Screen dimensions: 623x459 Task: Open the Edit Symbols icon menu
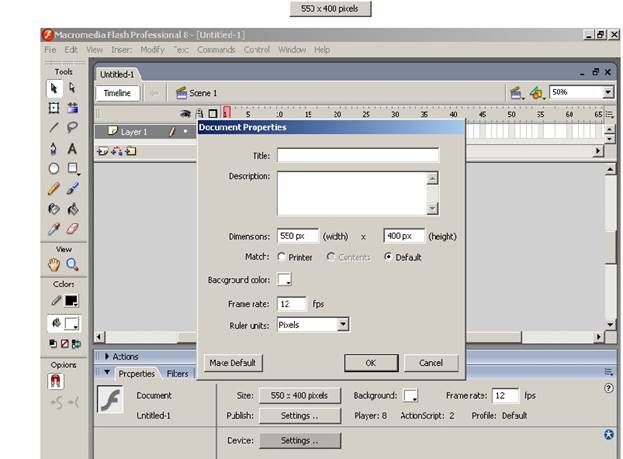point(536,93)
